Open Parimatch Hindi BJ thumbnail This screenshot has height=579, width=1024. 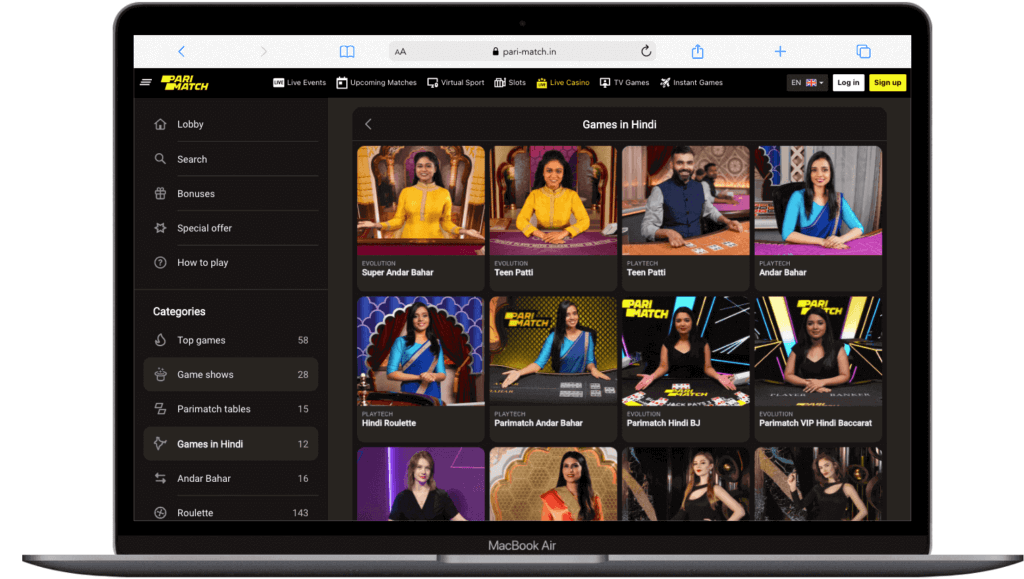pos(686,351)
